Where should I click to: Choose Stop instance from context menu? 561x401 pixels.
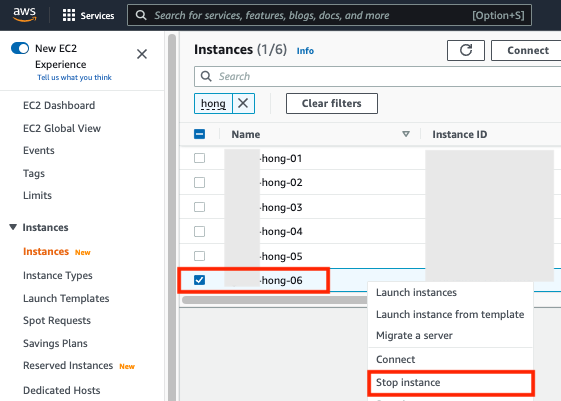coord(451,382)
